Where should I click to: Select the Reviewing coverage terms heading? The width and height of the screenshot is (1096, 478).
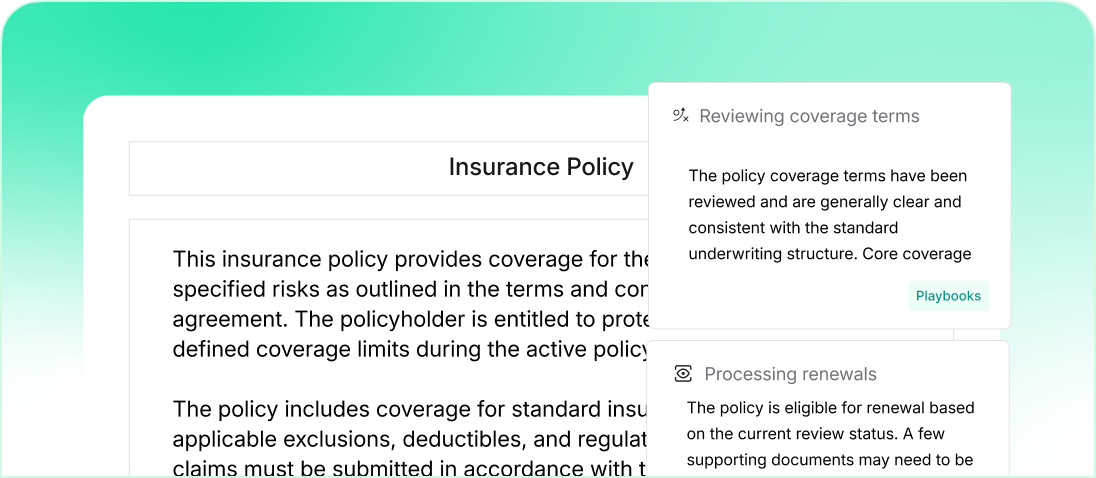coord(809,116)
